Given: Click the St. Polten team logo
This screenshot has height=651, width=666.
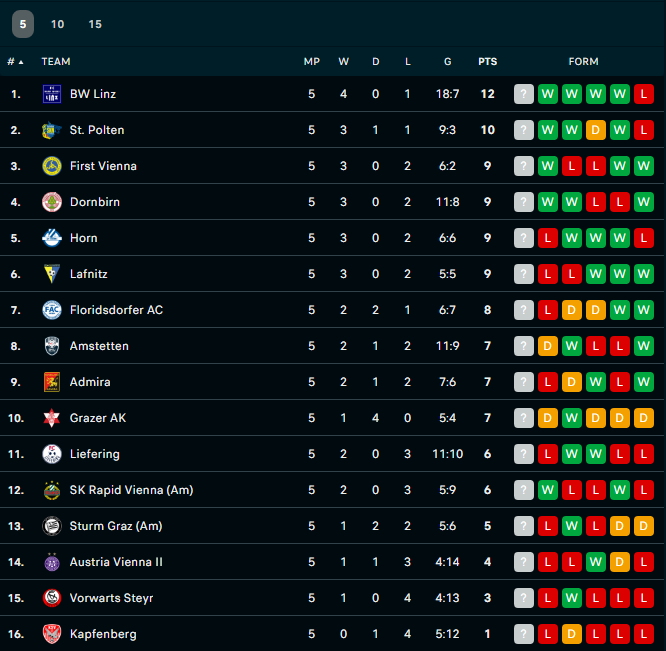Looking at the screenshot, I should [52, 130].
